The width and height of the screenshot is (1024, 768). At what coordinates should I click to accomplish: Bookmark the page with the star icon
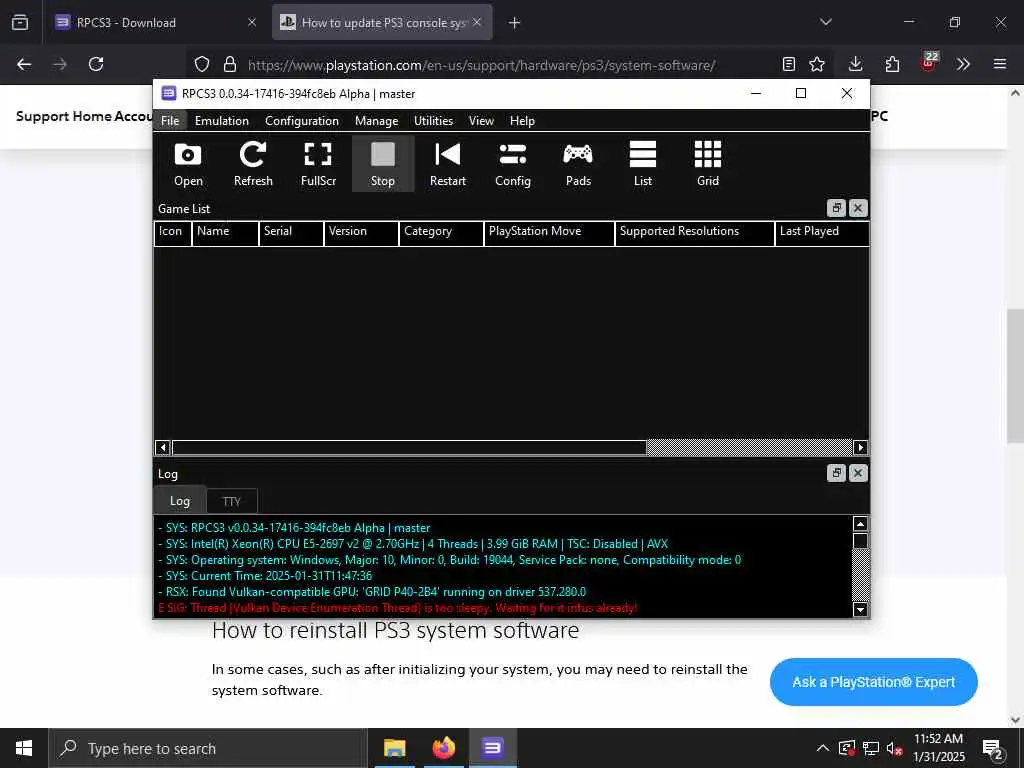point(816,64)
